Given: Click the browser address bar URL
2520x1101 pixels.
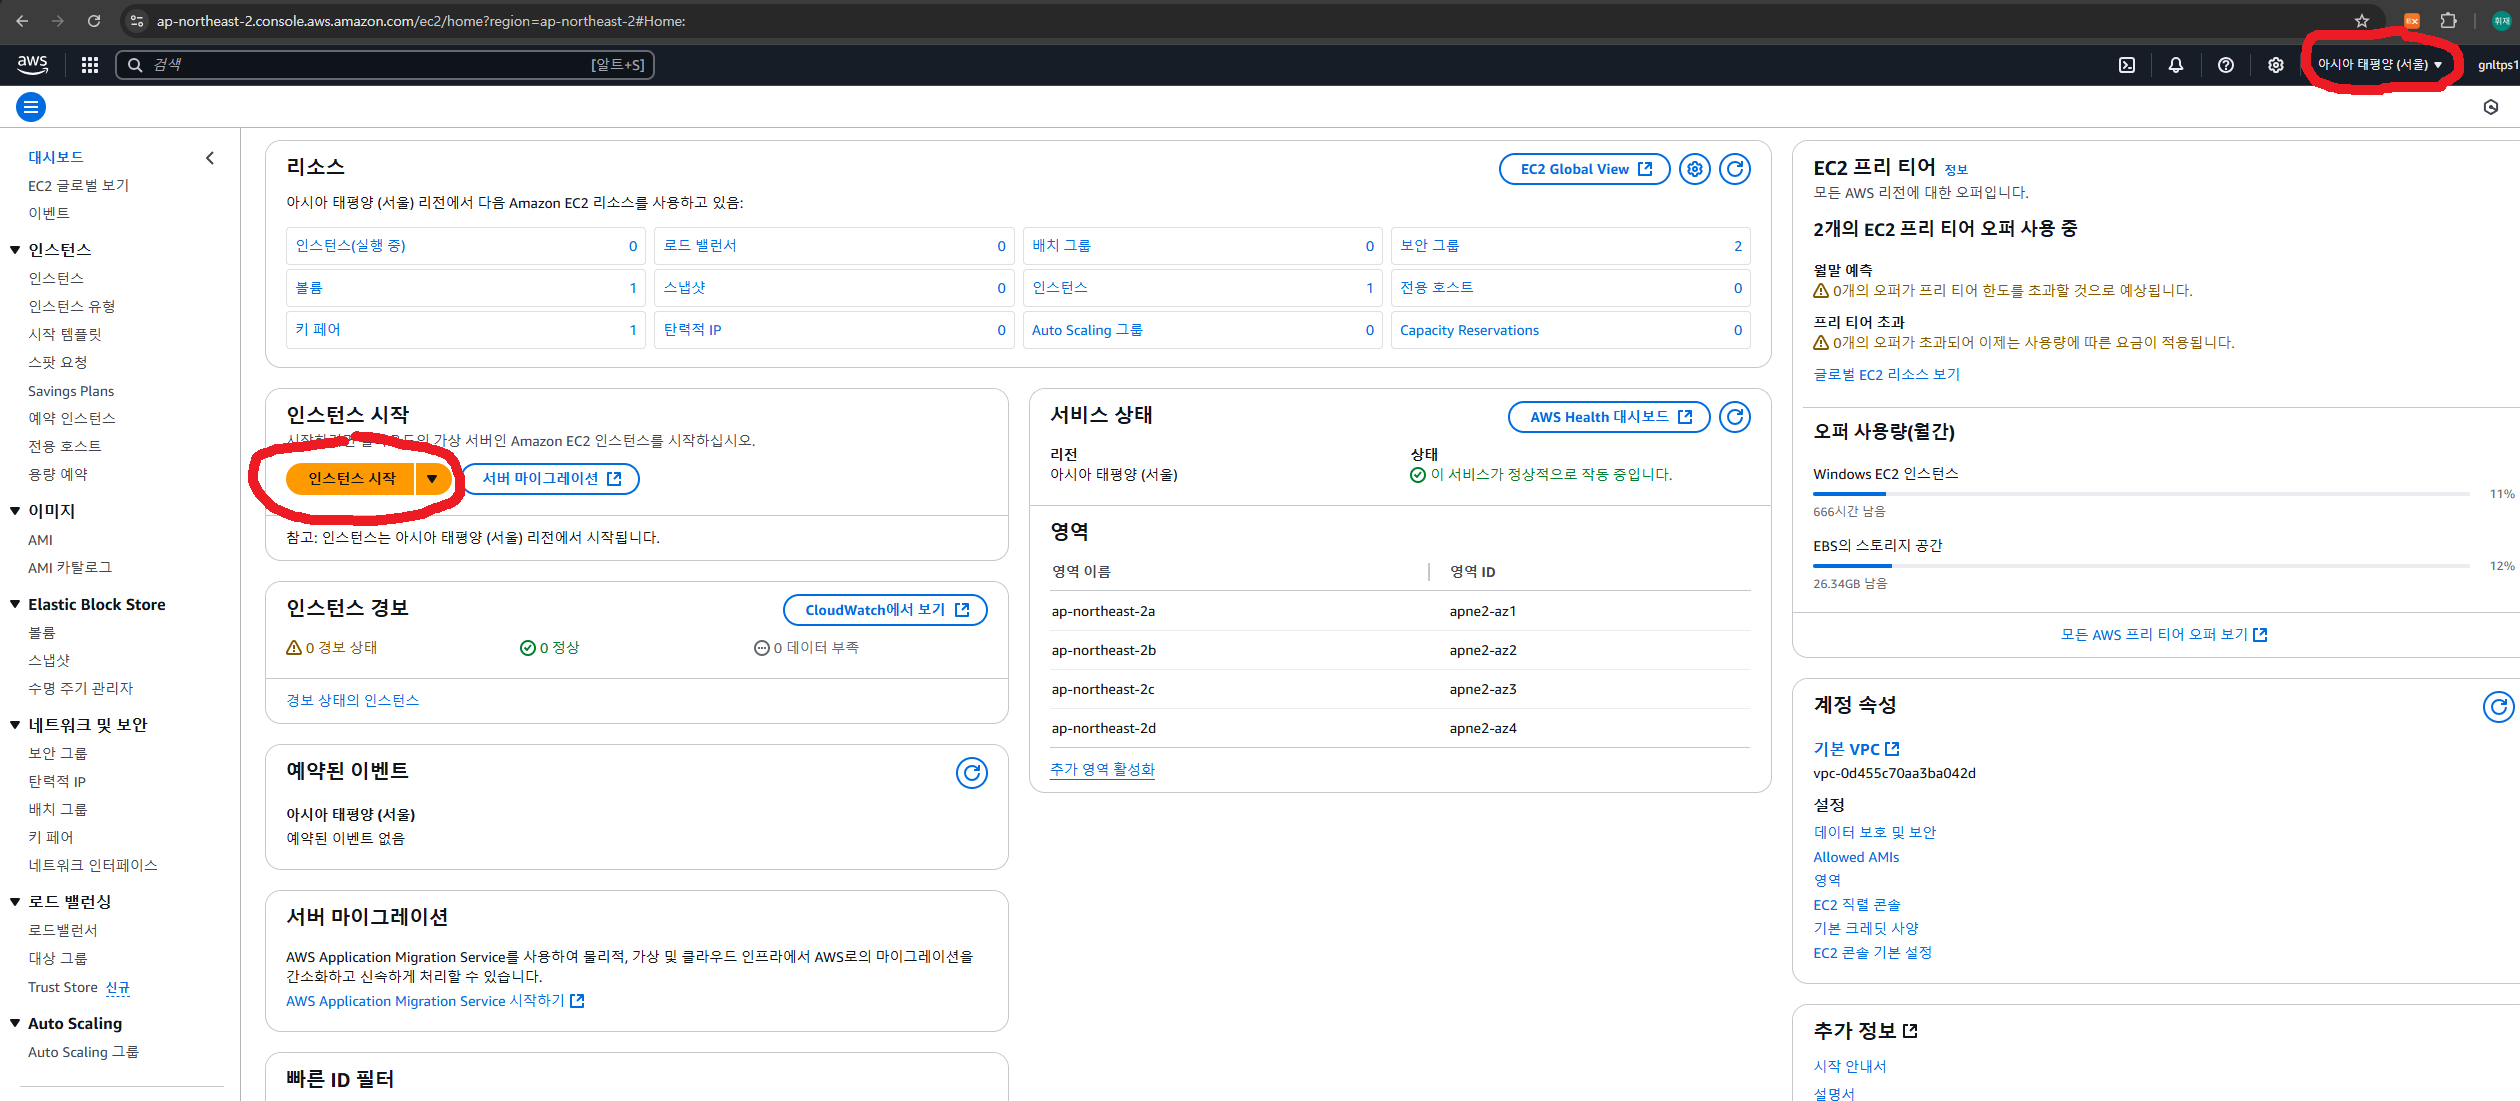Looking at the screenshot, I should click(x=421, y=21).
